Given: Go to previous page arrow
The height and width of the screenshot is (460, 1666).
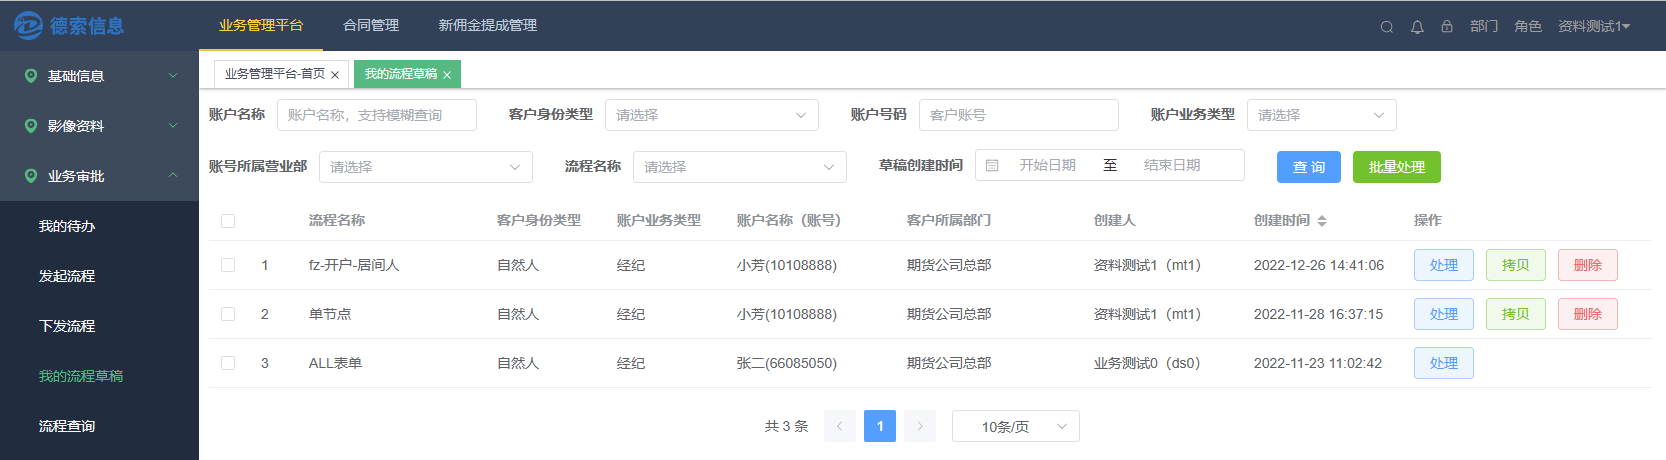Looking at the screenshot, I should [x=840, y=426].
